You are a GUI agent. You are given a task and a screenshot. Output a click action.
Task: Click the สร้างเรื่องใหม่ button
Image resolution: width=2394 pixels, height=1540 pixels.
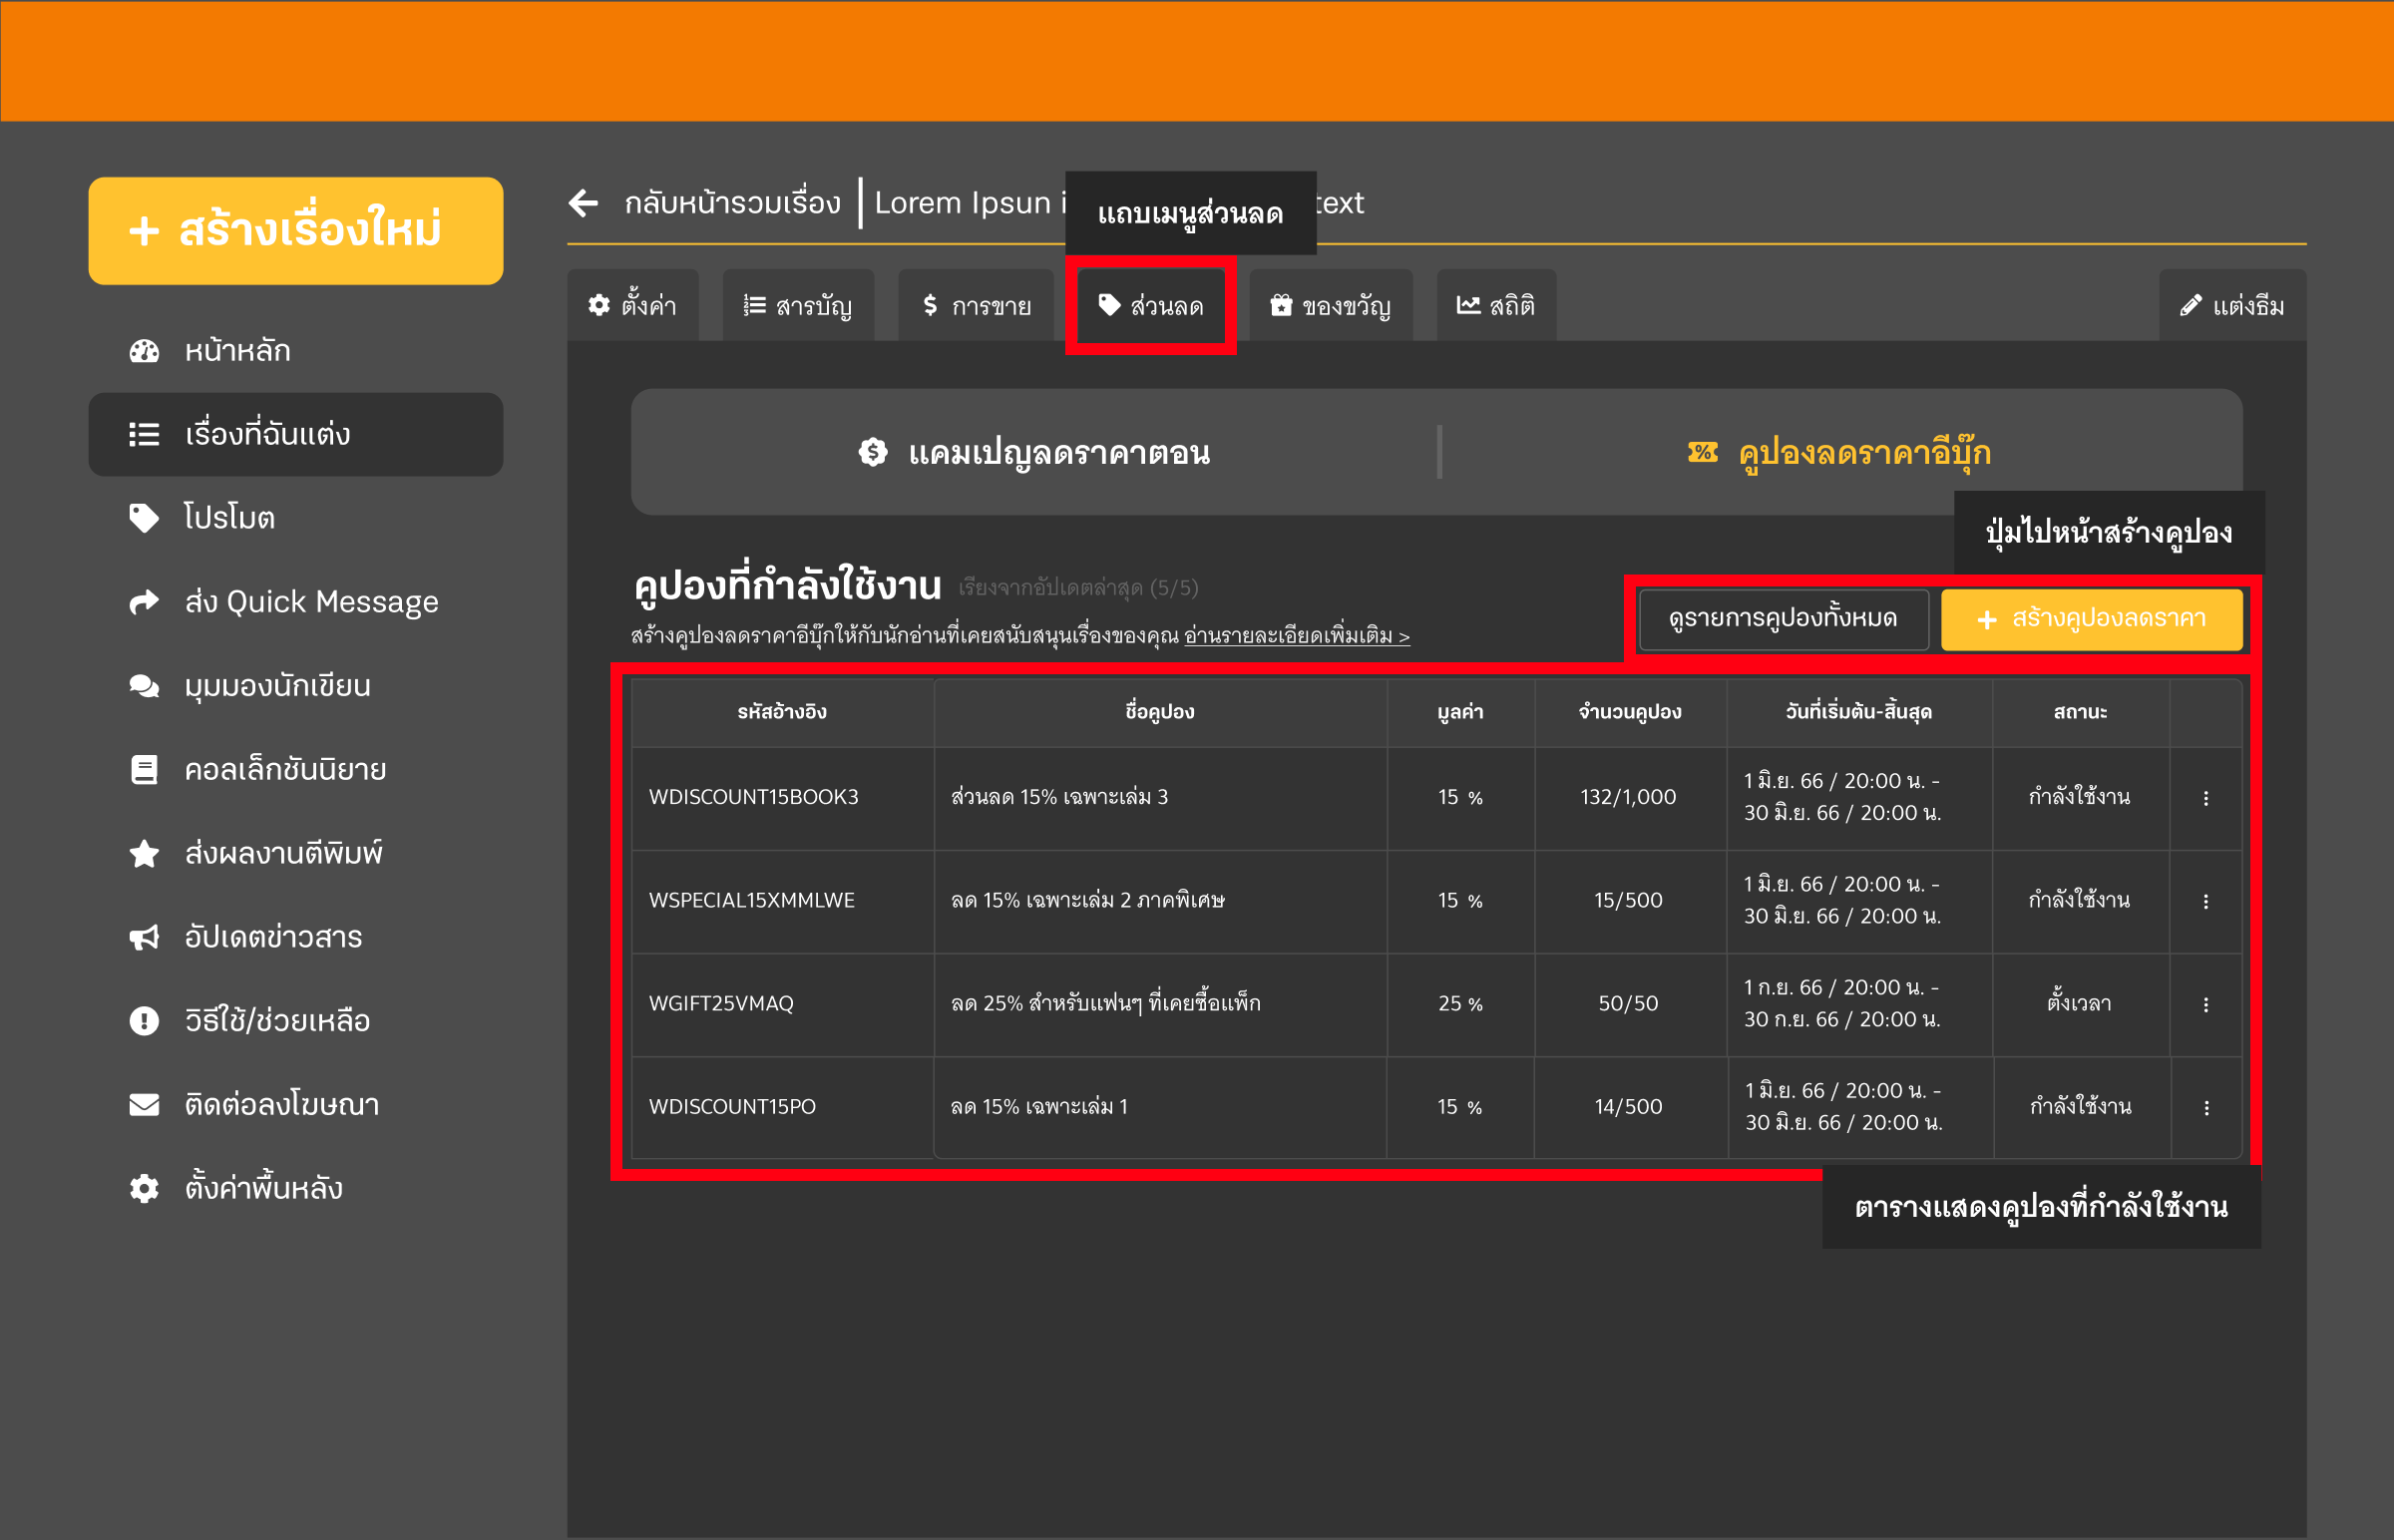point(295,231)
